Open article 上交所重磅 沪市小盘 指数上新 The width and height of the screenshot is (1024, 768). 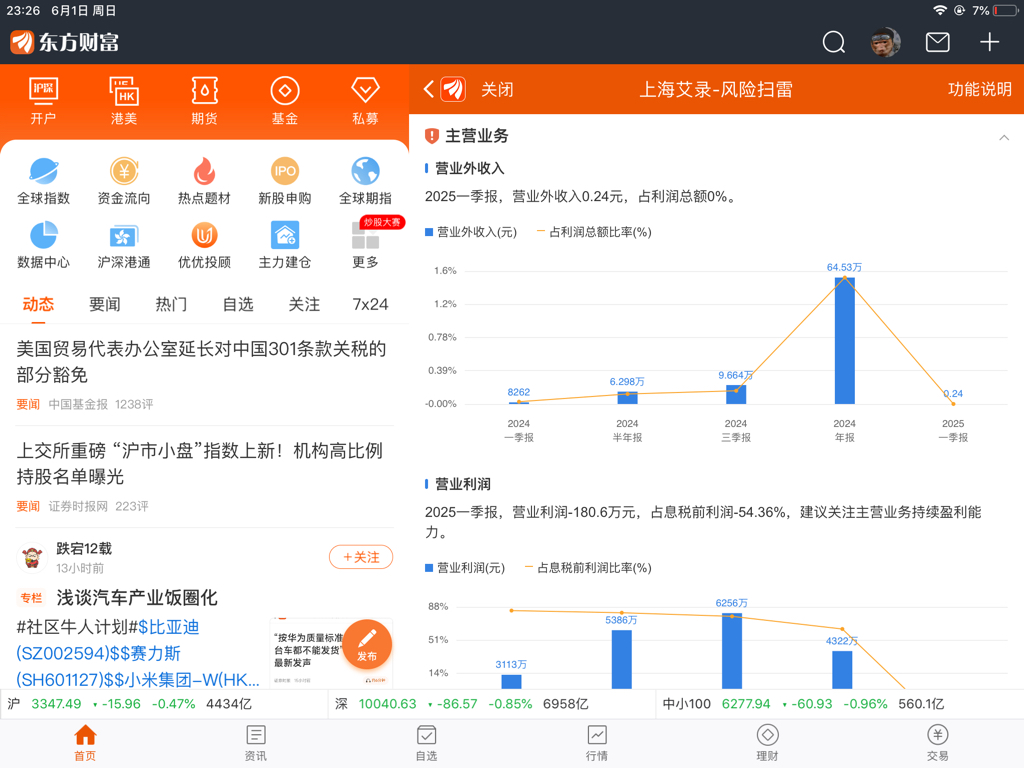tap(199, 463)
